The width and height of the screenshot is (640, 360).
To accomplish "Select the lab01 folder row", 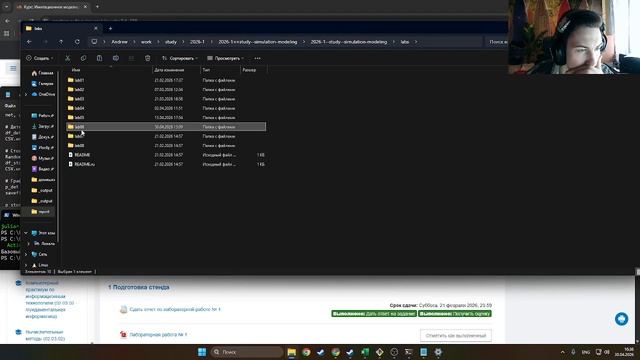I will click(166, 80).
